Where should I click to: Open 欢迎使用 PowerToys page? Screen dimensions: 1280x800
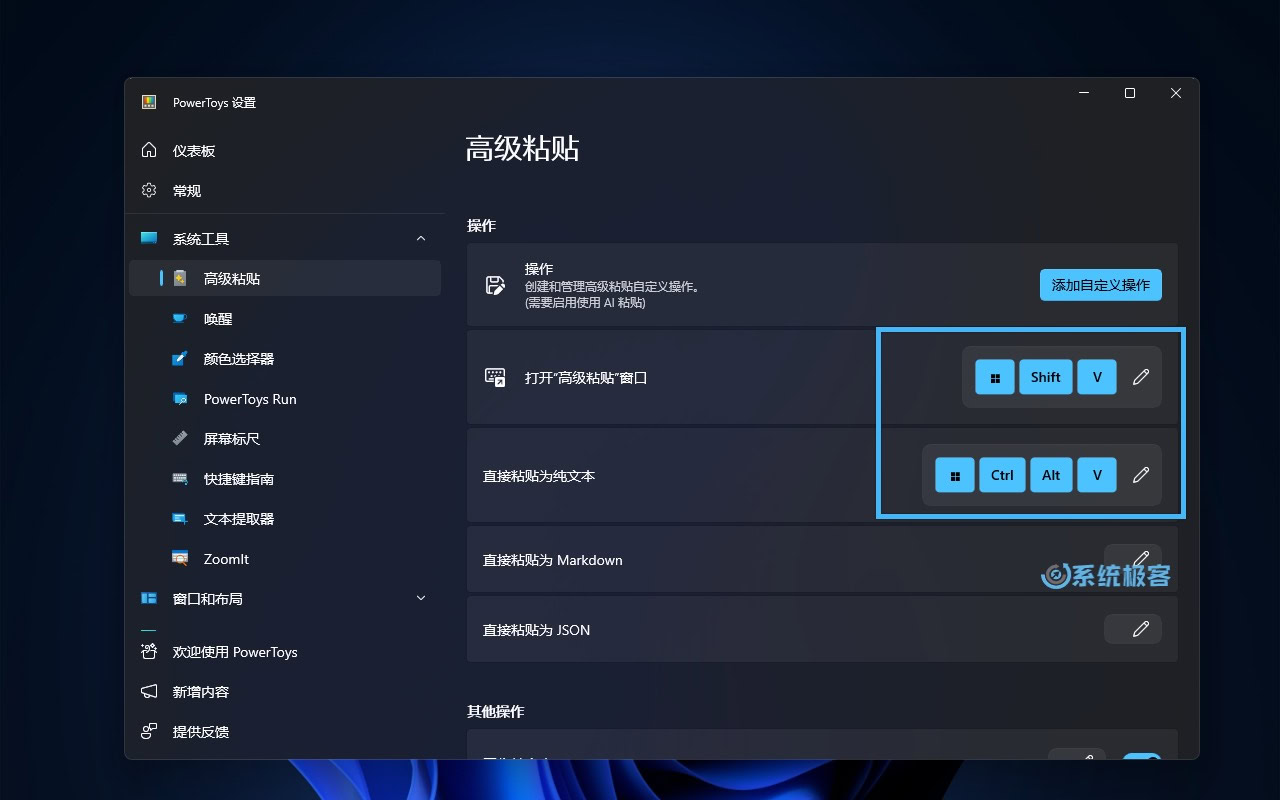click(285, 651)
